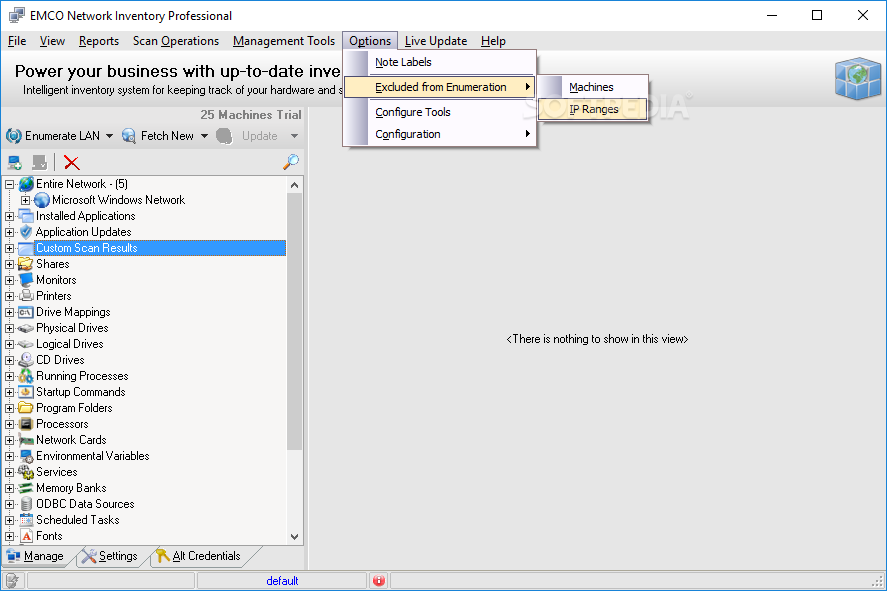
Task: Click the Running Processes icon
Action: pyautogui.click(x=26, y=376)
